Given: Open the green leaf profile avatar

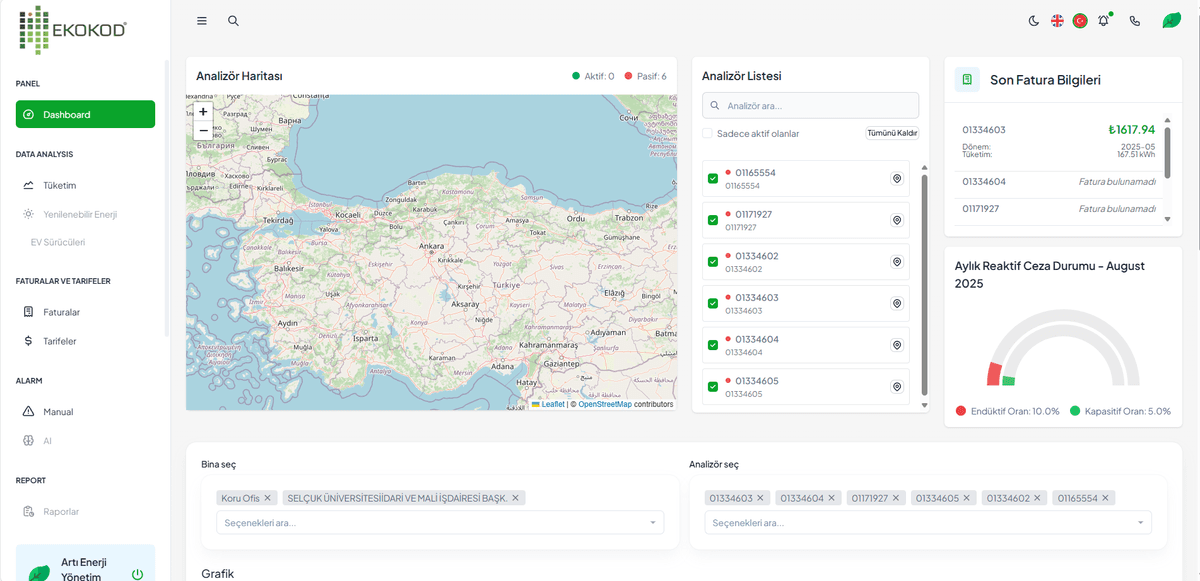Looking at the screenshot, I should tap(1171, 20).
